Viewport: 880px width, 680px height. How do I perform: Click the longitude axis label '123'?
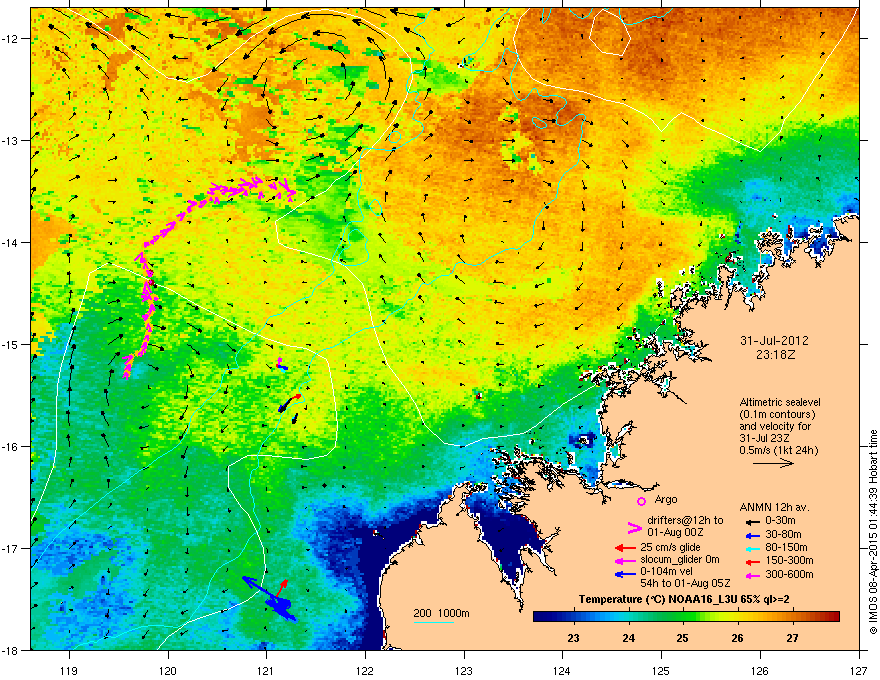pos(464,670)
